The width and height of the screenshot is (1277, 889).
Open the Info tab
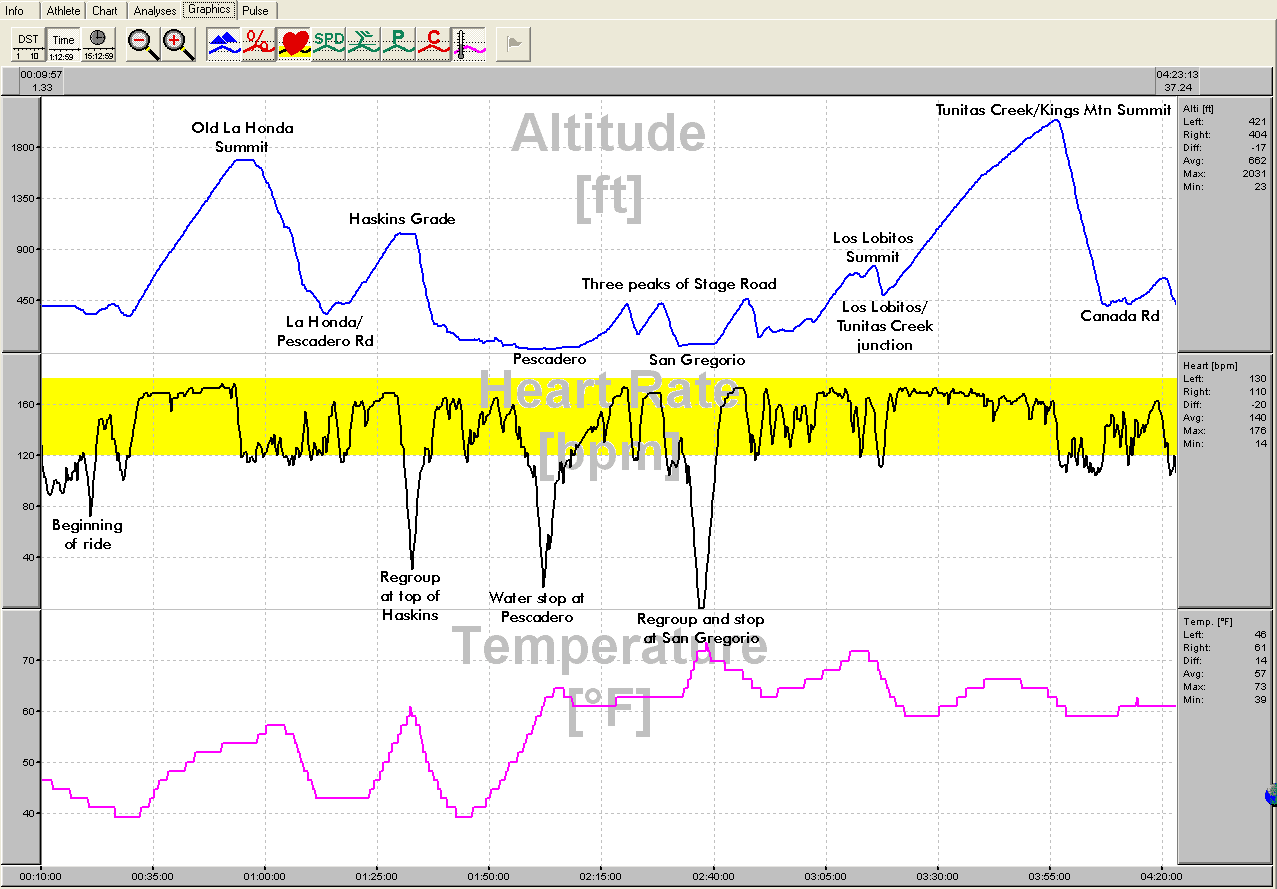click(x=15, y=11)
